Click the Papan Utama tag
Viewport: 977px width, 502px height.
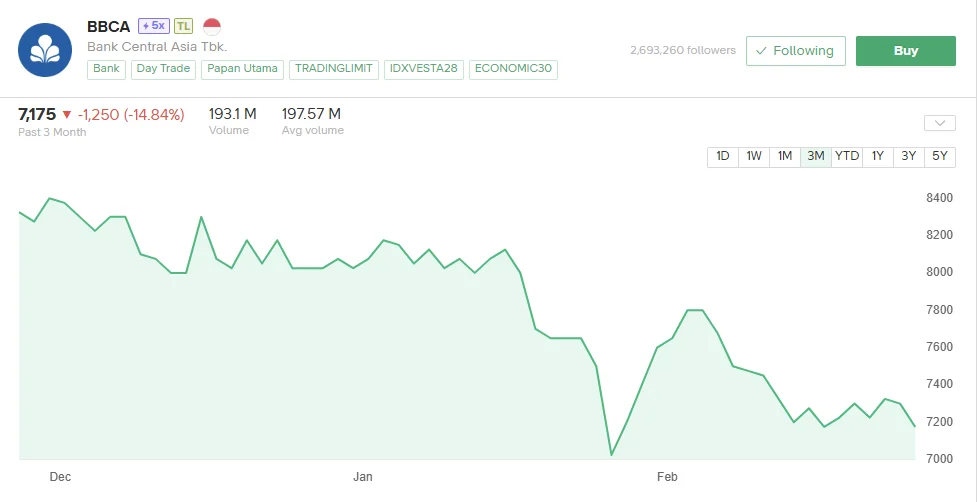(243, 69)
